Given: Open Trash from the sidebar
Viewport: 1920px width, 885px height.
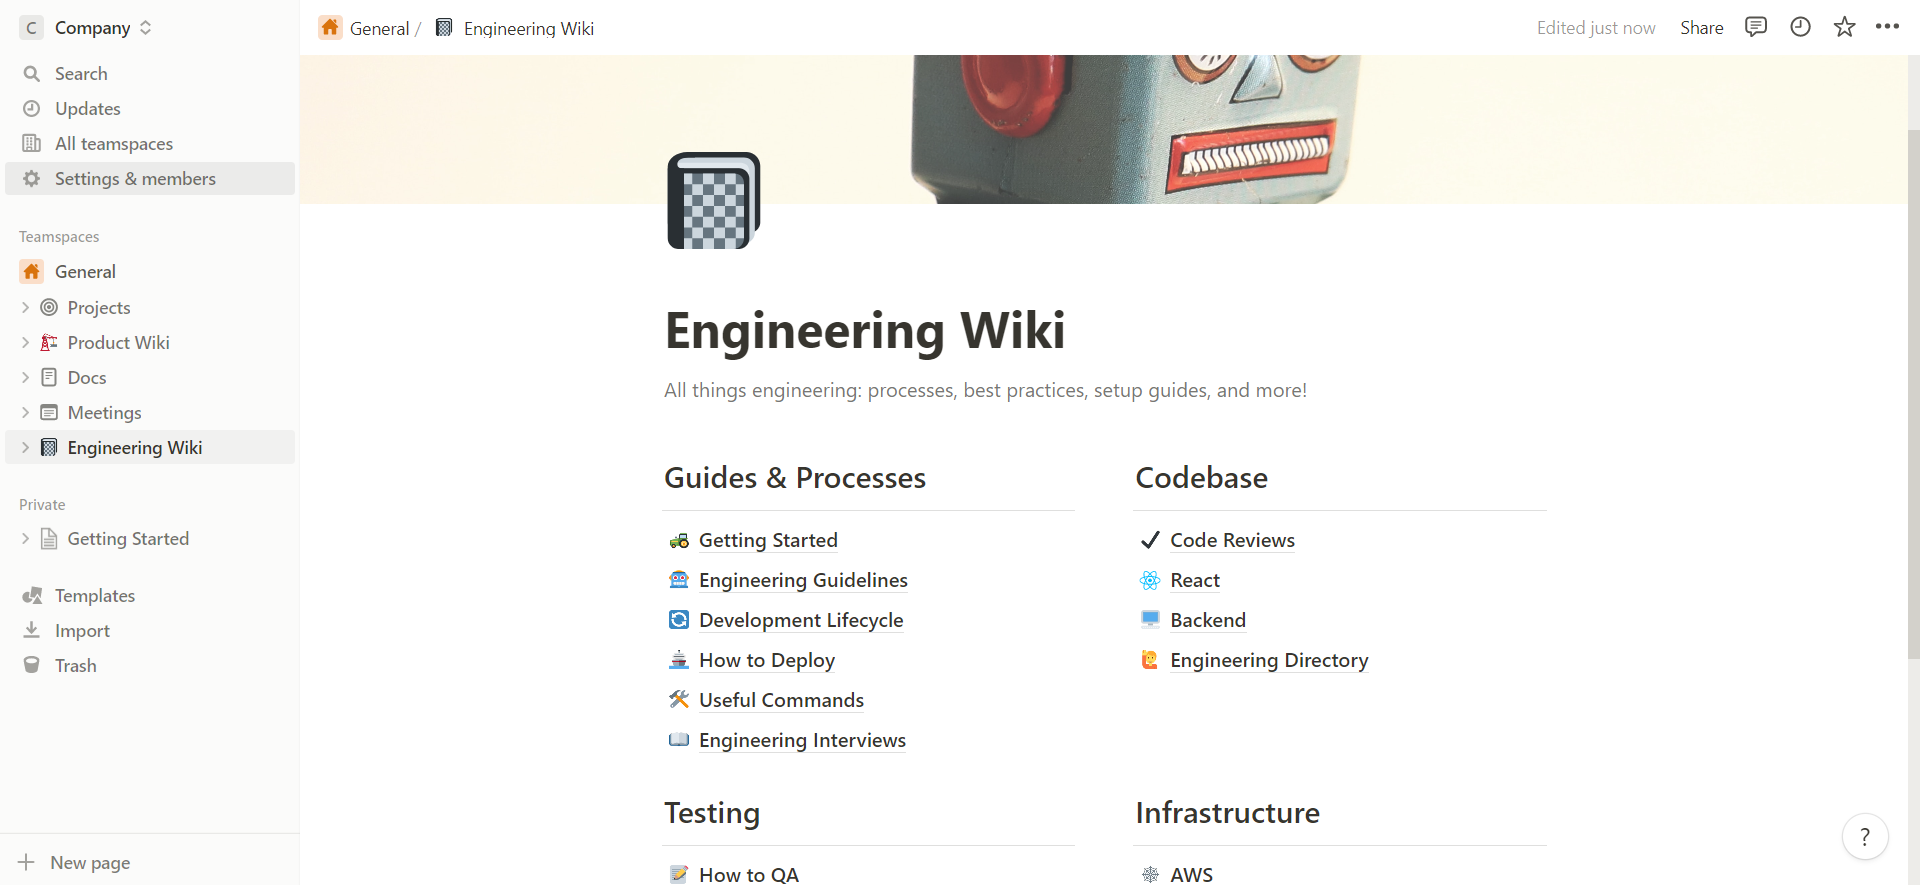Looking at the screenshot, I should (x=150, y=665).
